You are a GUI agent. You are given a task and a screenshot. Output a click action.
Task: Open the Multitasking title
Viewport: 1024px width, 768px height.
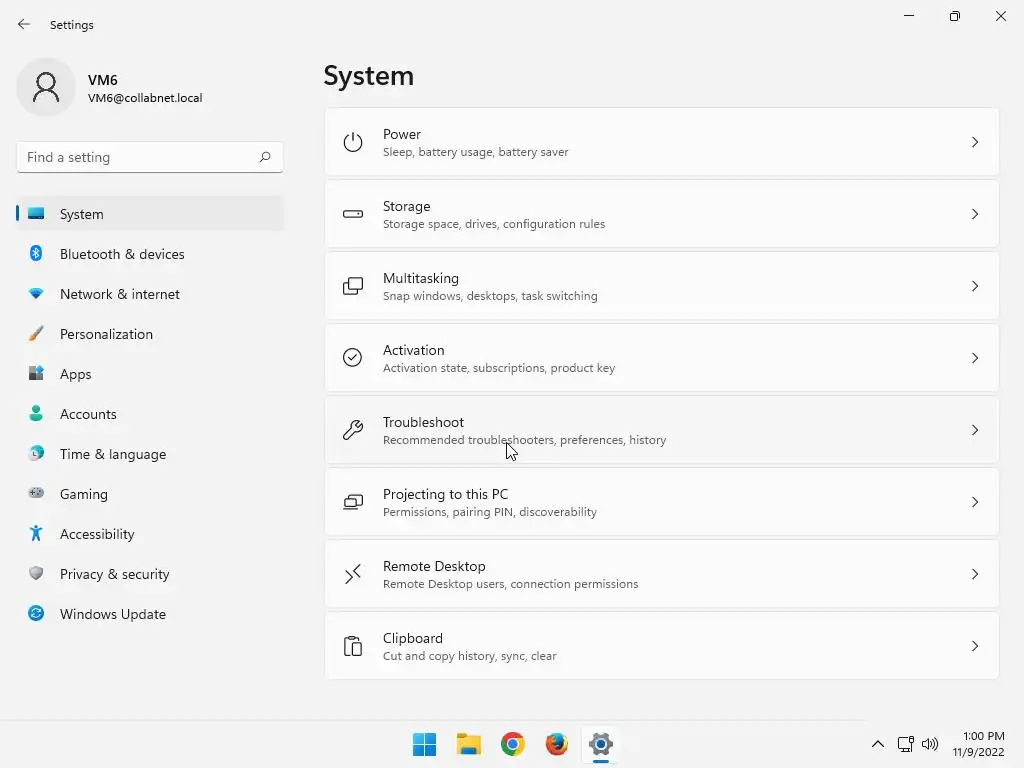421,278
